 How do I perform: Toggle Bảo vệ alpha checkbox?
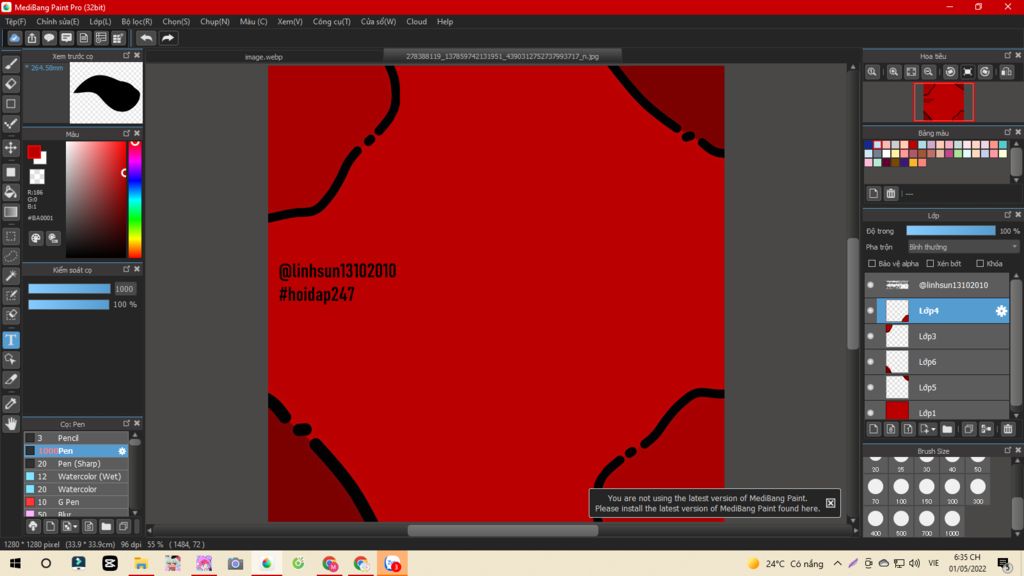pyautogui.click(x=872, y=264)
